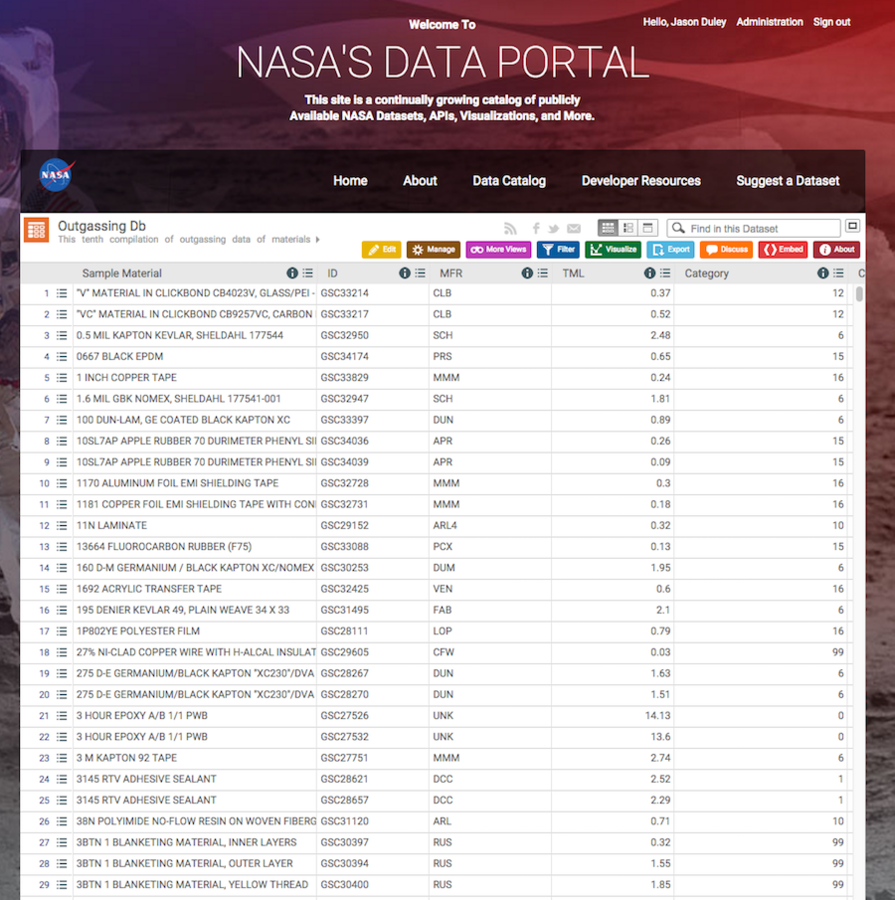895x900 pixels.
Task: Open Sample Material column menu
Action: point(308,273)
